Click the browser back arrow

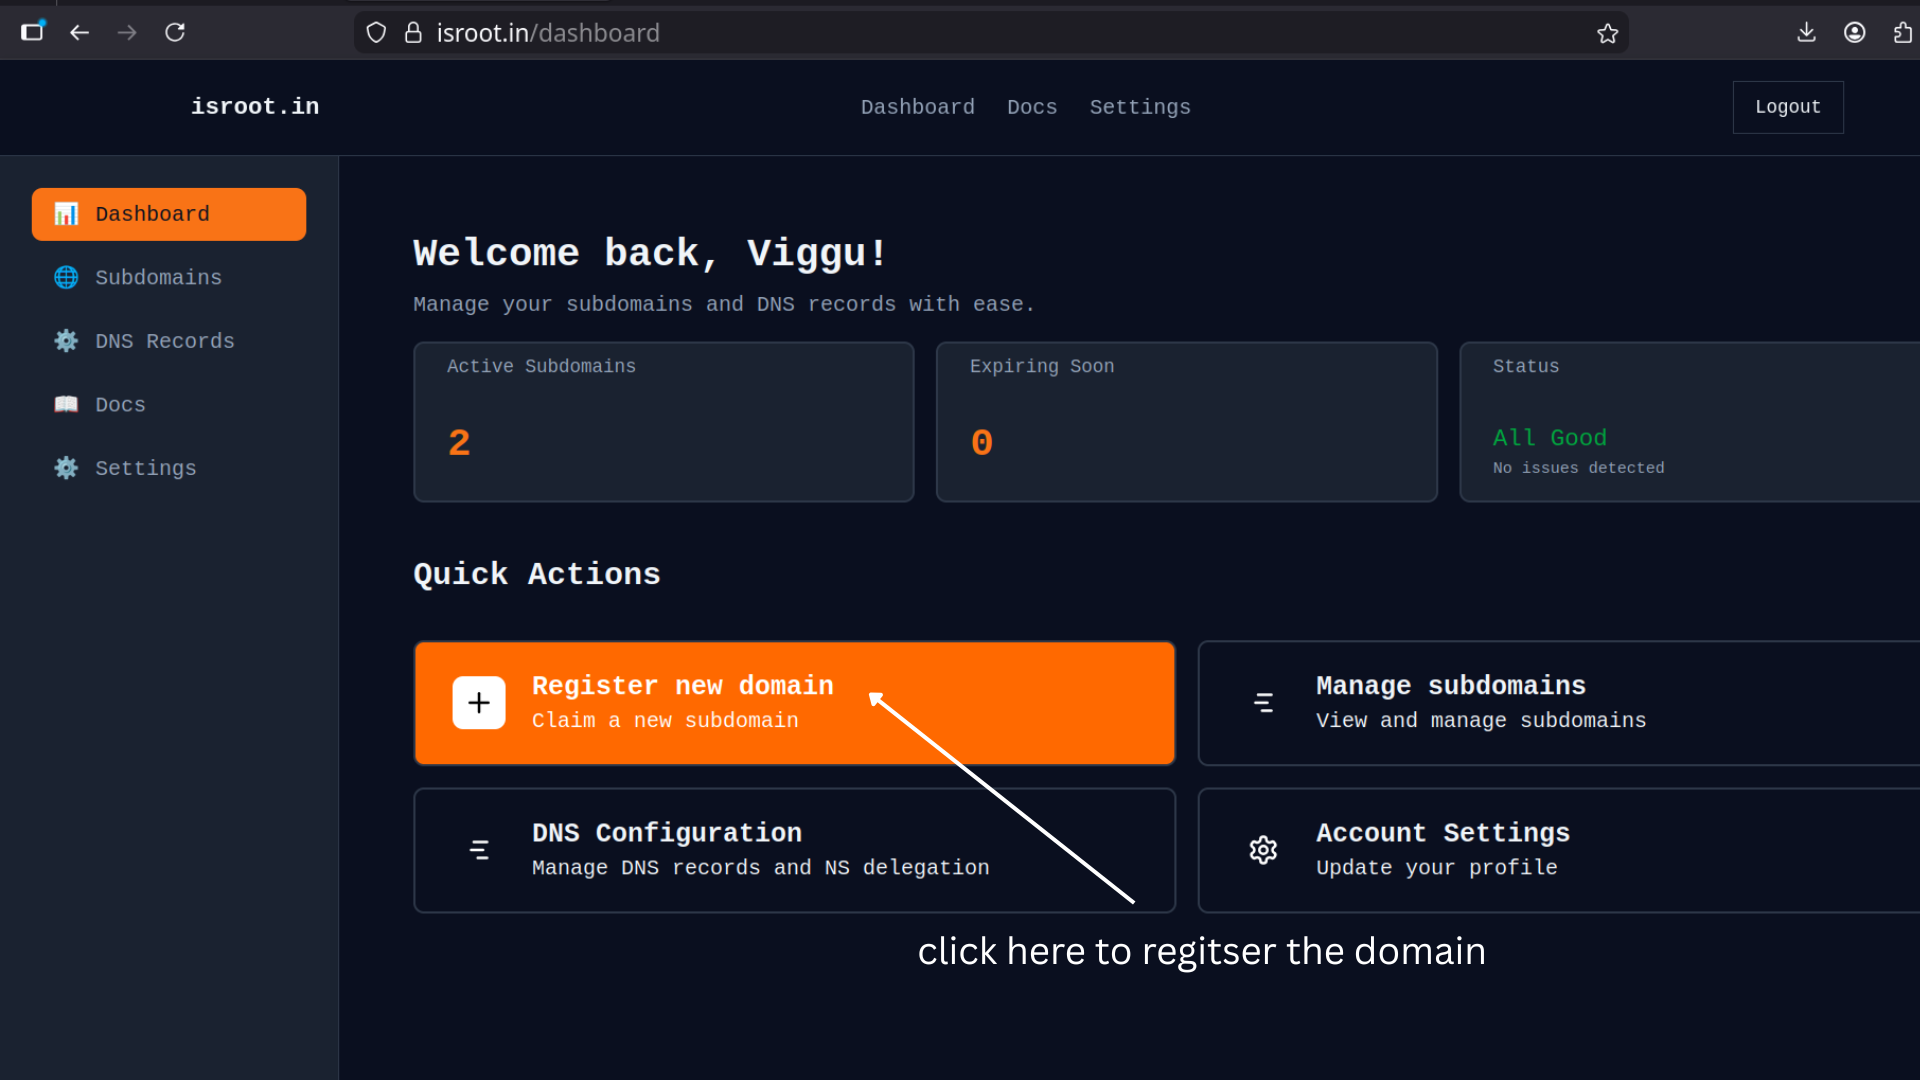[79, 33]
